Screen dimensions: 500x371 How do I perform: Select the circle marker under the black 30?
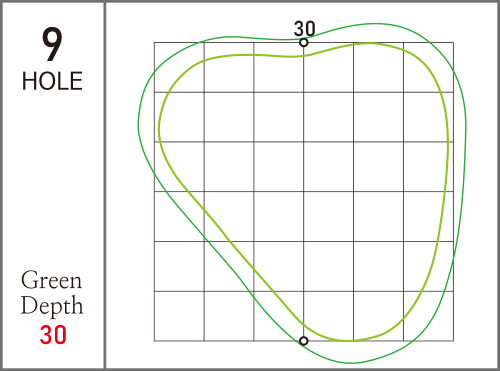pyautogui.click(x=304, y=43)
